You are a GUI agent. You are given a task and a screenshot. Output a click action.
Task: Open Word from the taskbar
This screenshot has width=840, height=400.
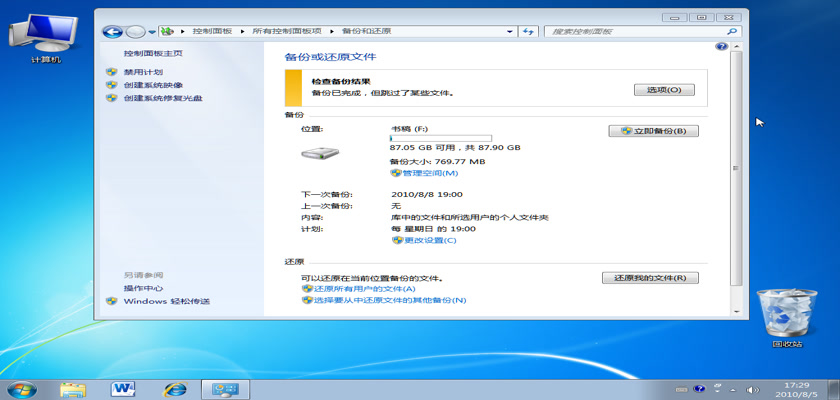(124, 387)
